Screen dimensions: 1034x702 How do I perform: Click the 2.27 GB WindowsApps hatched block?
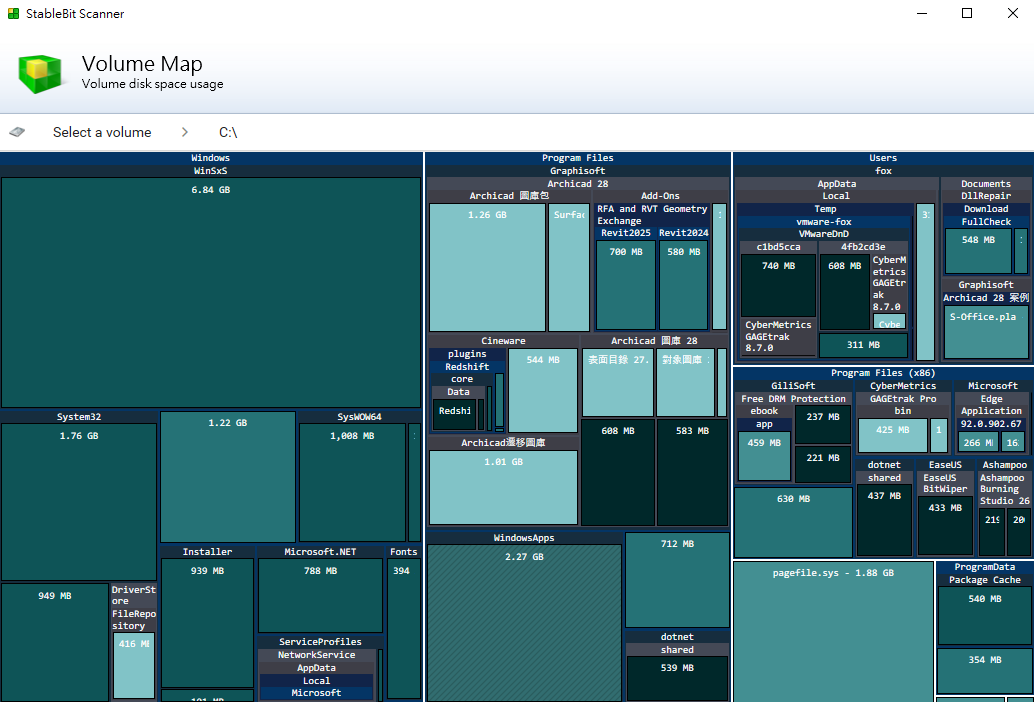pyautogui.click(x=524, y=623)
